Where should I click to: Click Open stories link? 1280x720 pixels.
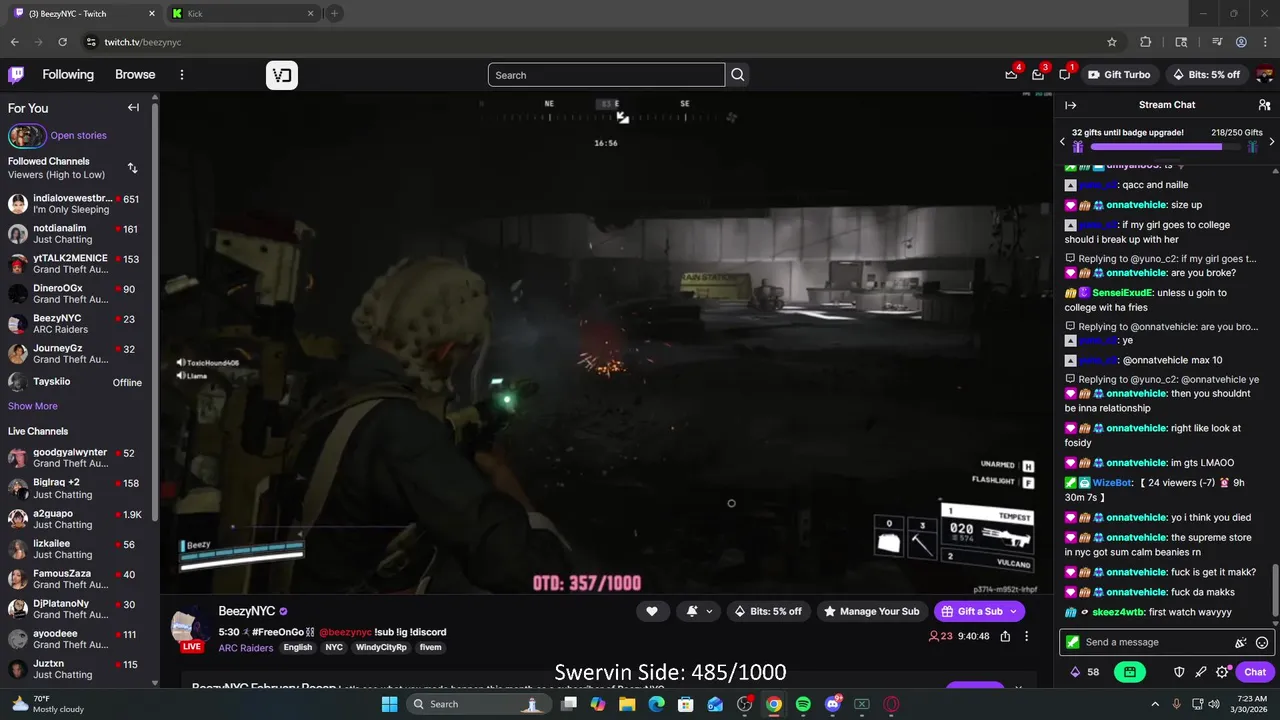click(79, 136)
